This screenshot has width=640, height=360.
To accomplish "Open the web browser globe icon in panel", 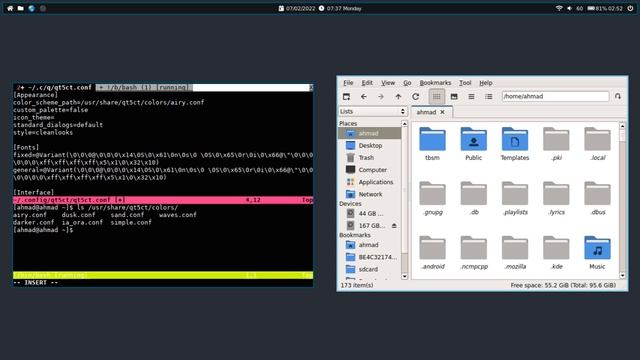I will [31, 8].
